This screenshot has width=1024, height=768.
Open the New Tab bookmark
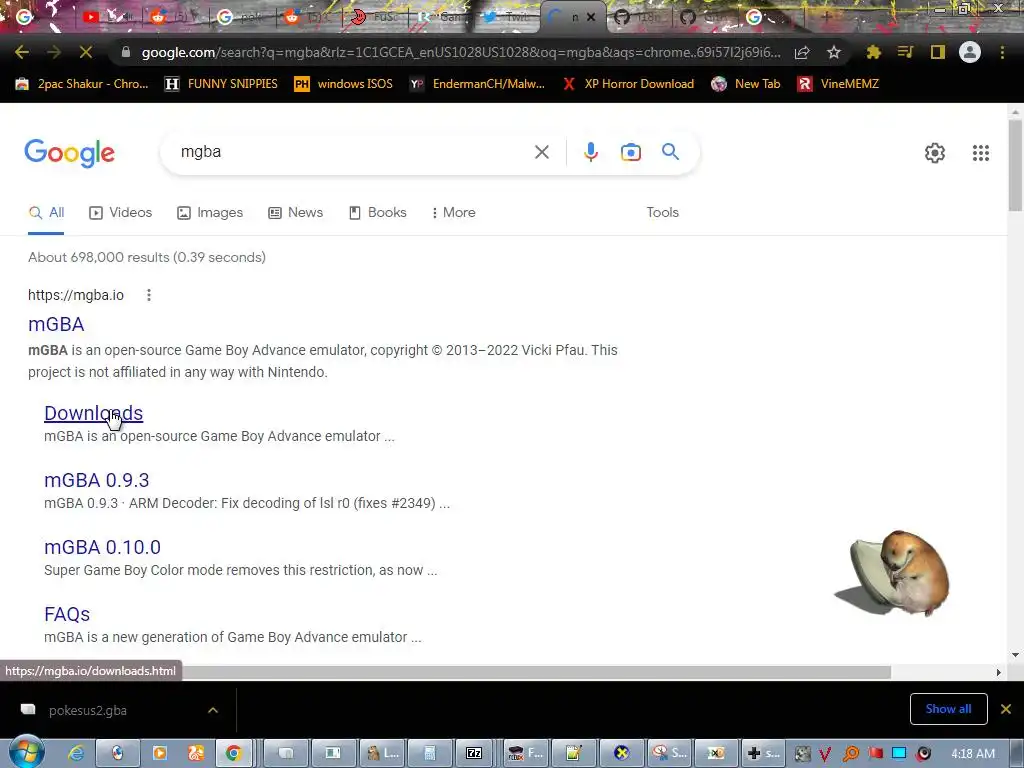pos(746,84)
